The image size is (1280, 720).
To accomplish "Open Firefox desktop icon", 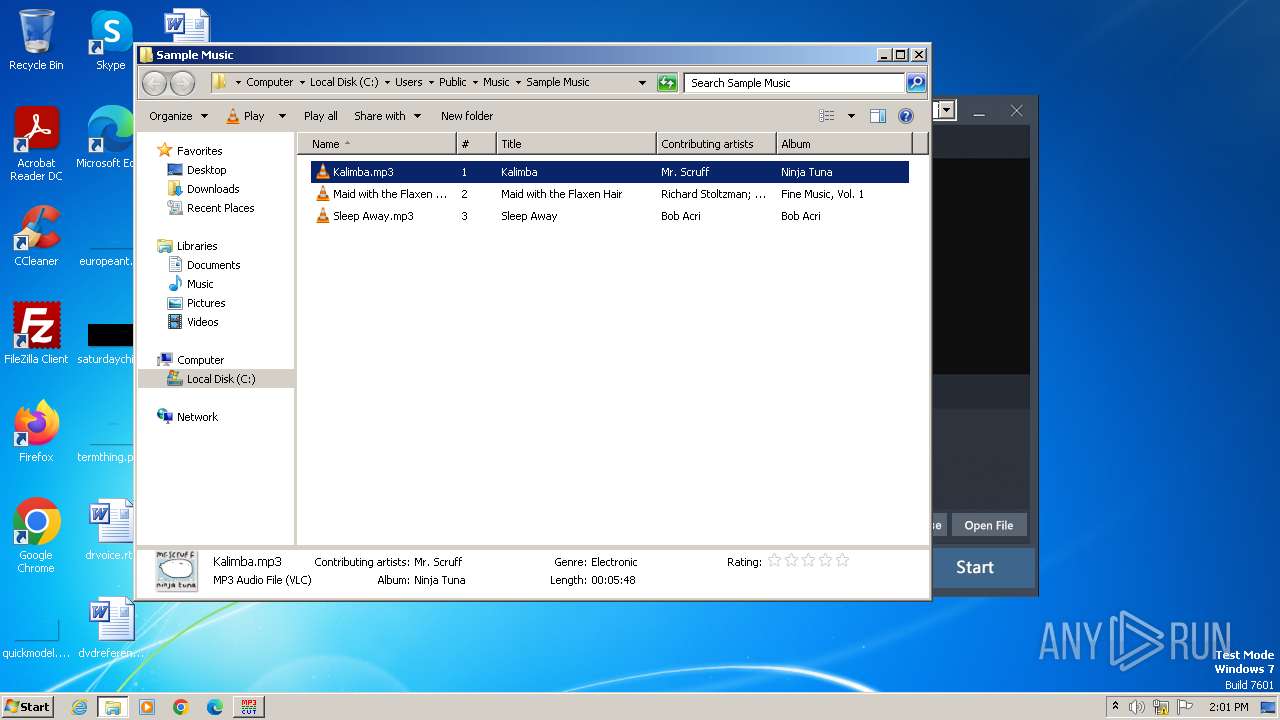I will pos(36,432).
